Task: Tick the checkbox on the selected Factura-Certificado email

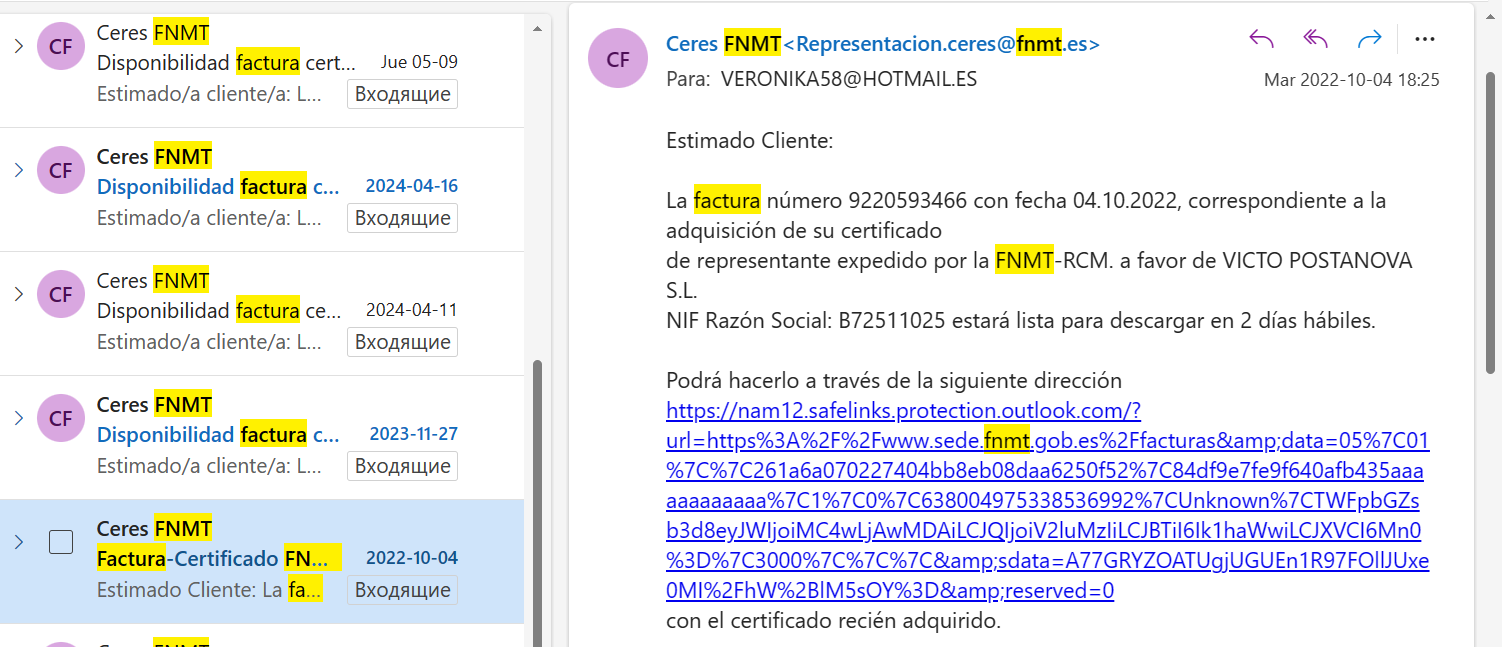Action: click(61, 542)
